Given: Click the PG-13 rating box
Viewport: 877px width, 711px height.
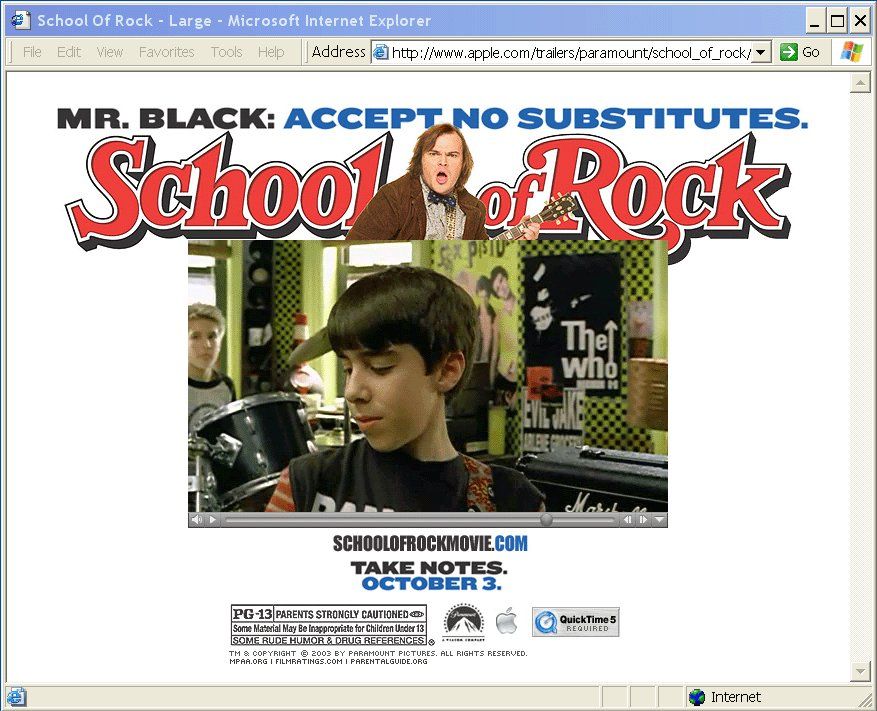Looking at the screenshot, I should coord(329,625).
